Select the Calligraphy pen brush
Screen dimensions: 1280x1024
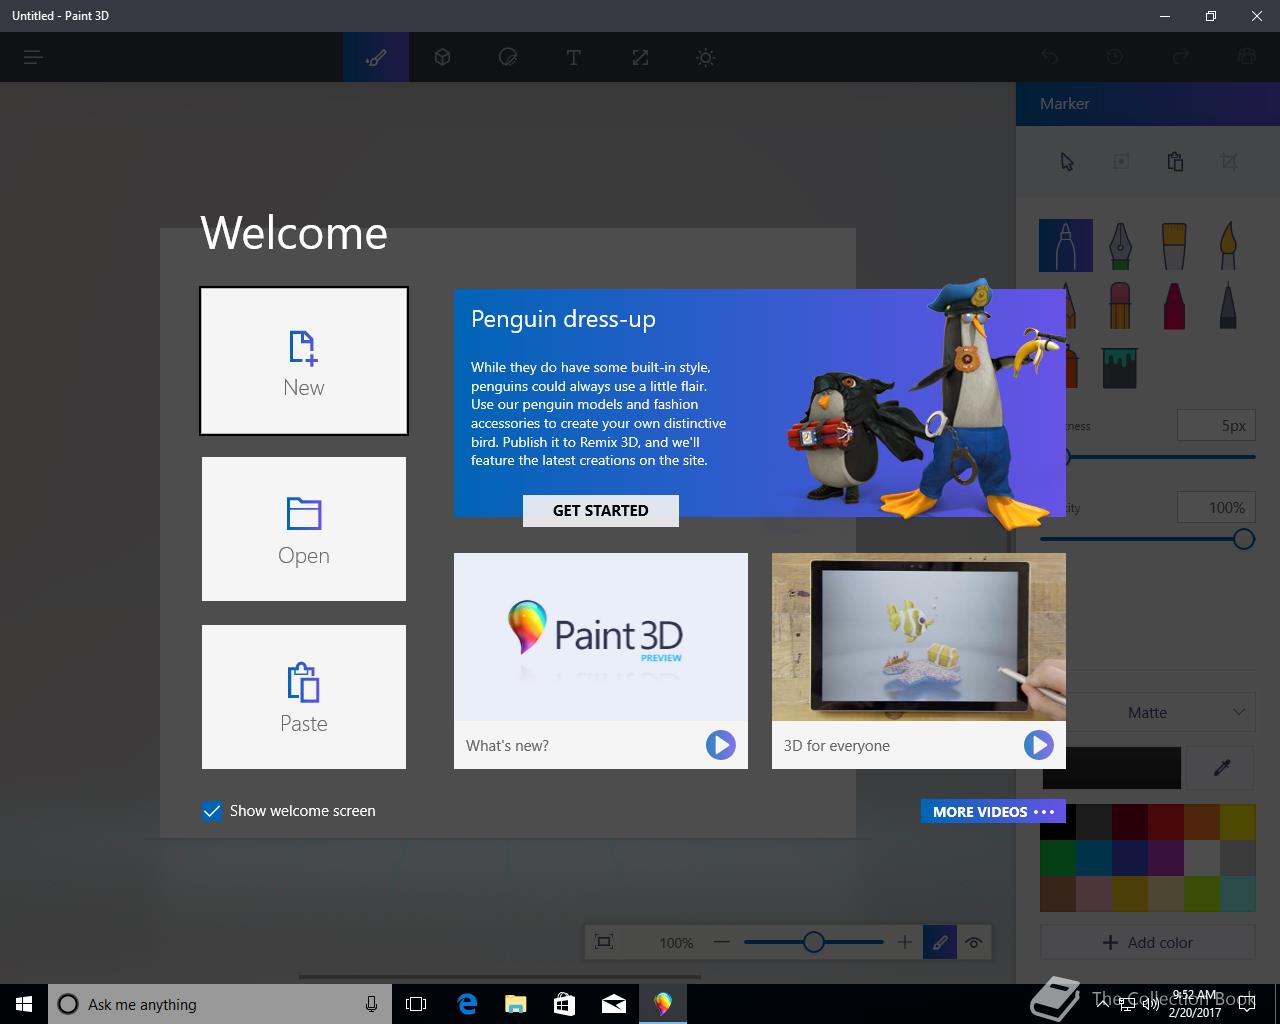click(1120, 245)
